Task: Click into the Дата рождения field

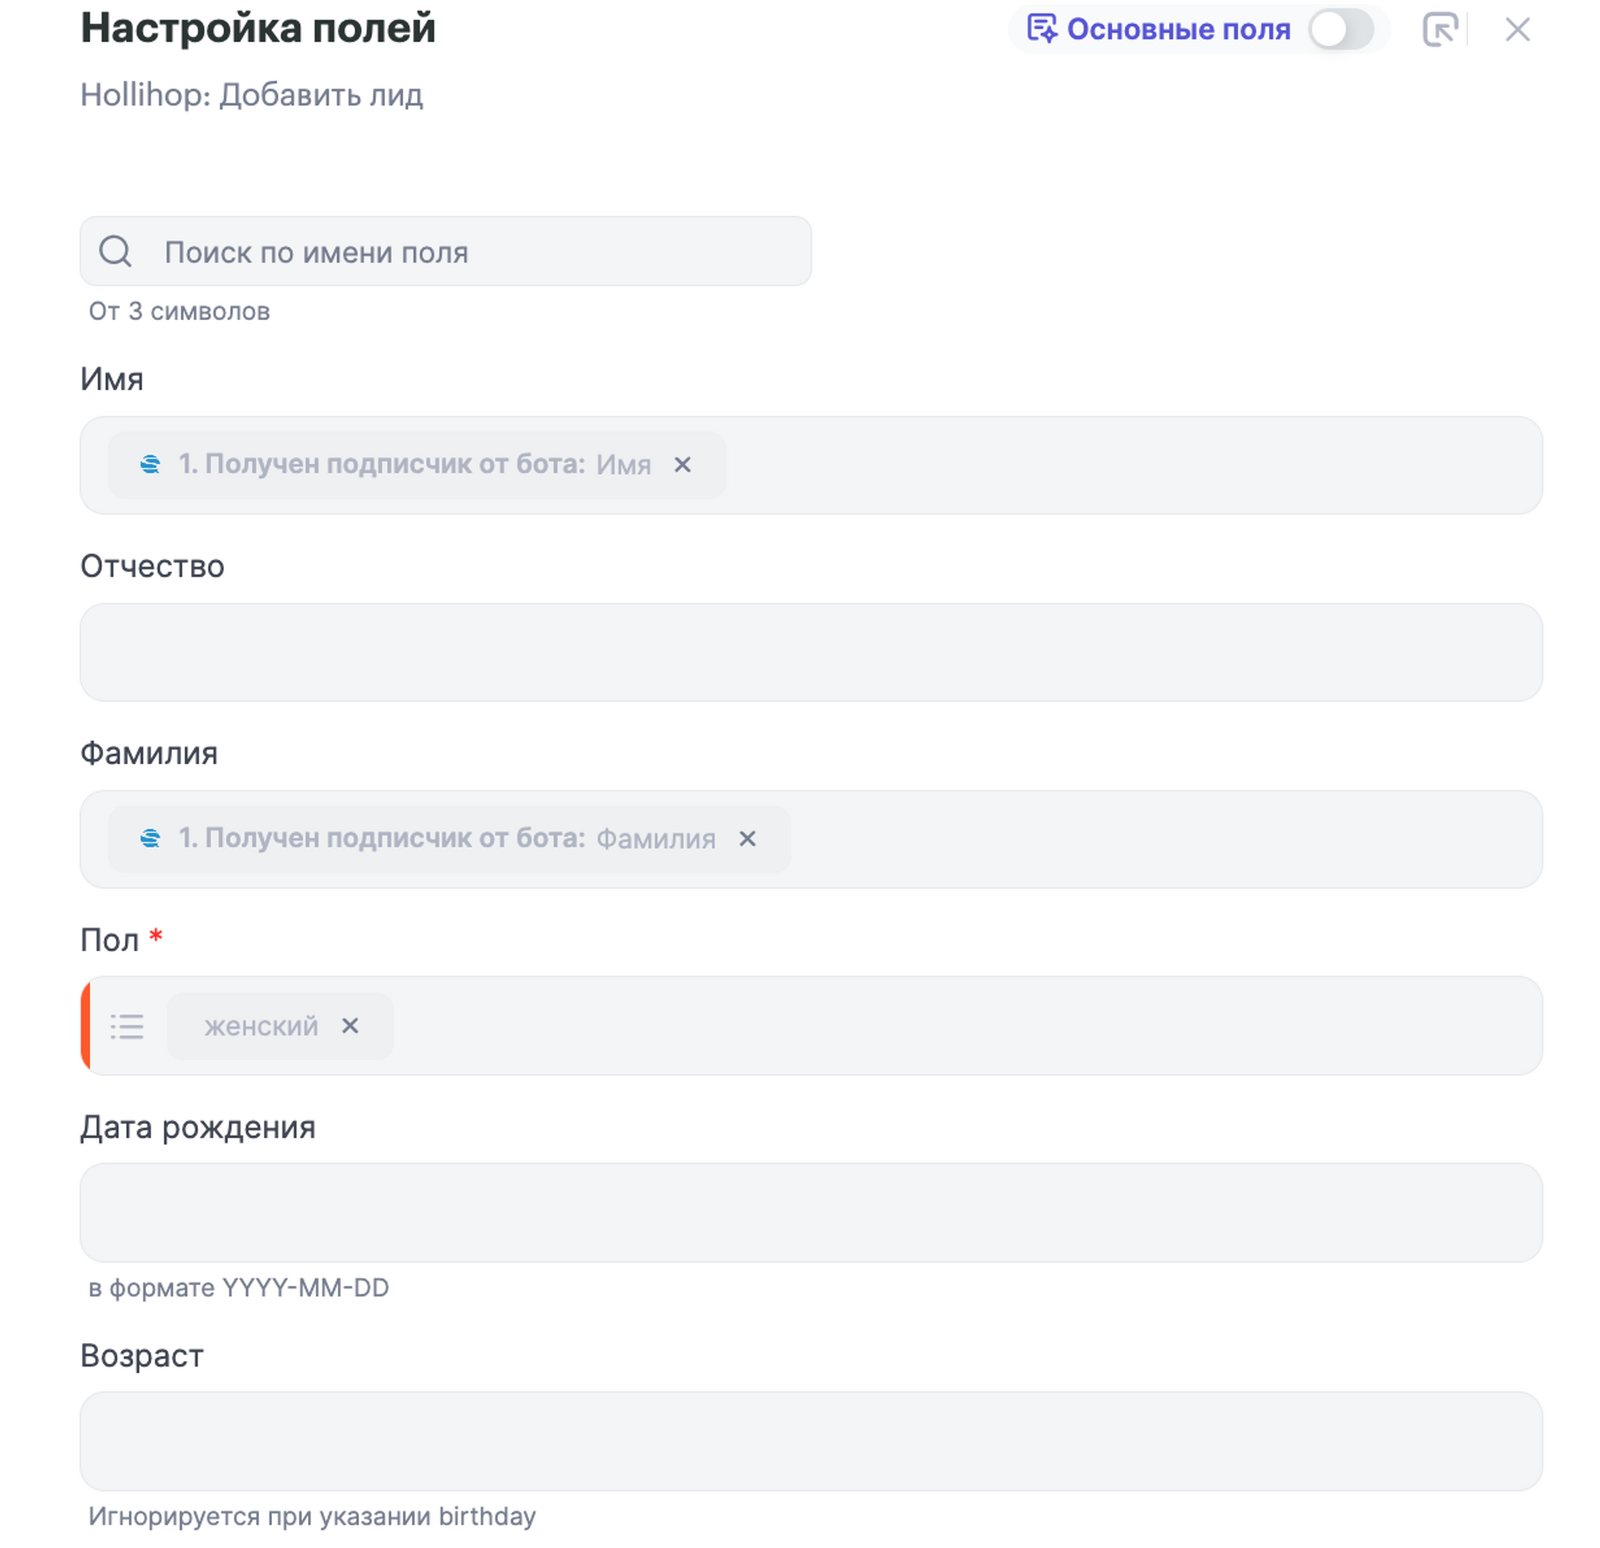Action: coord(810,1212)
